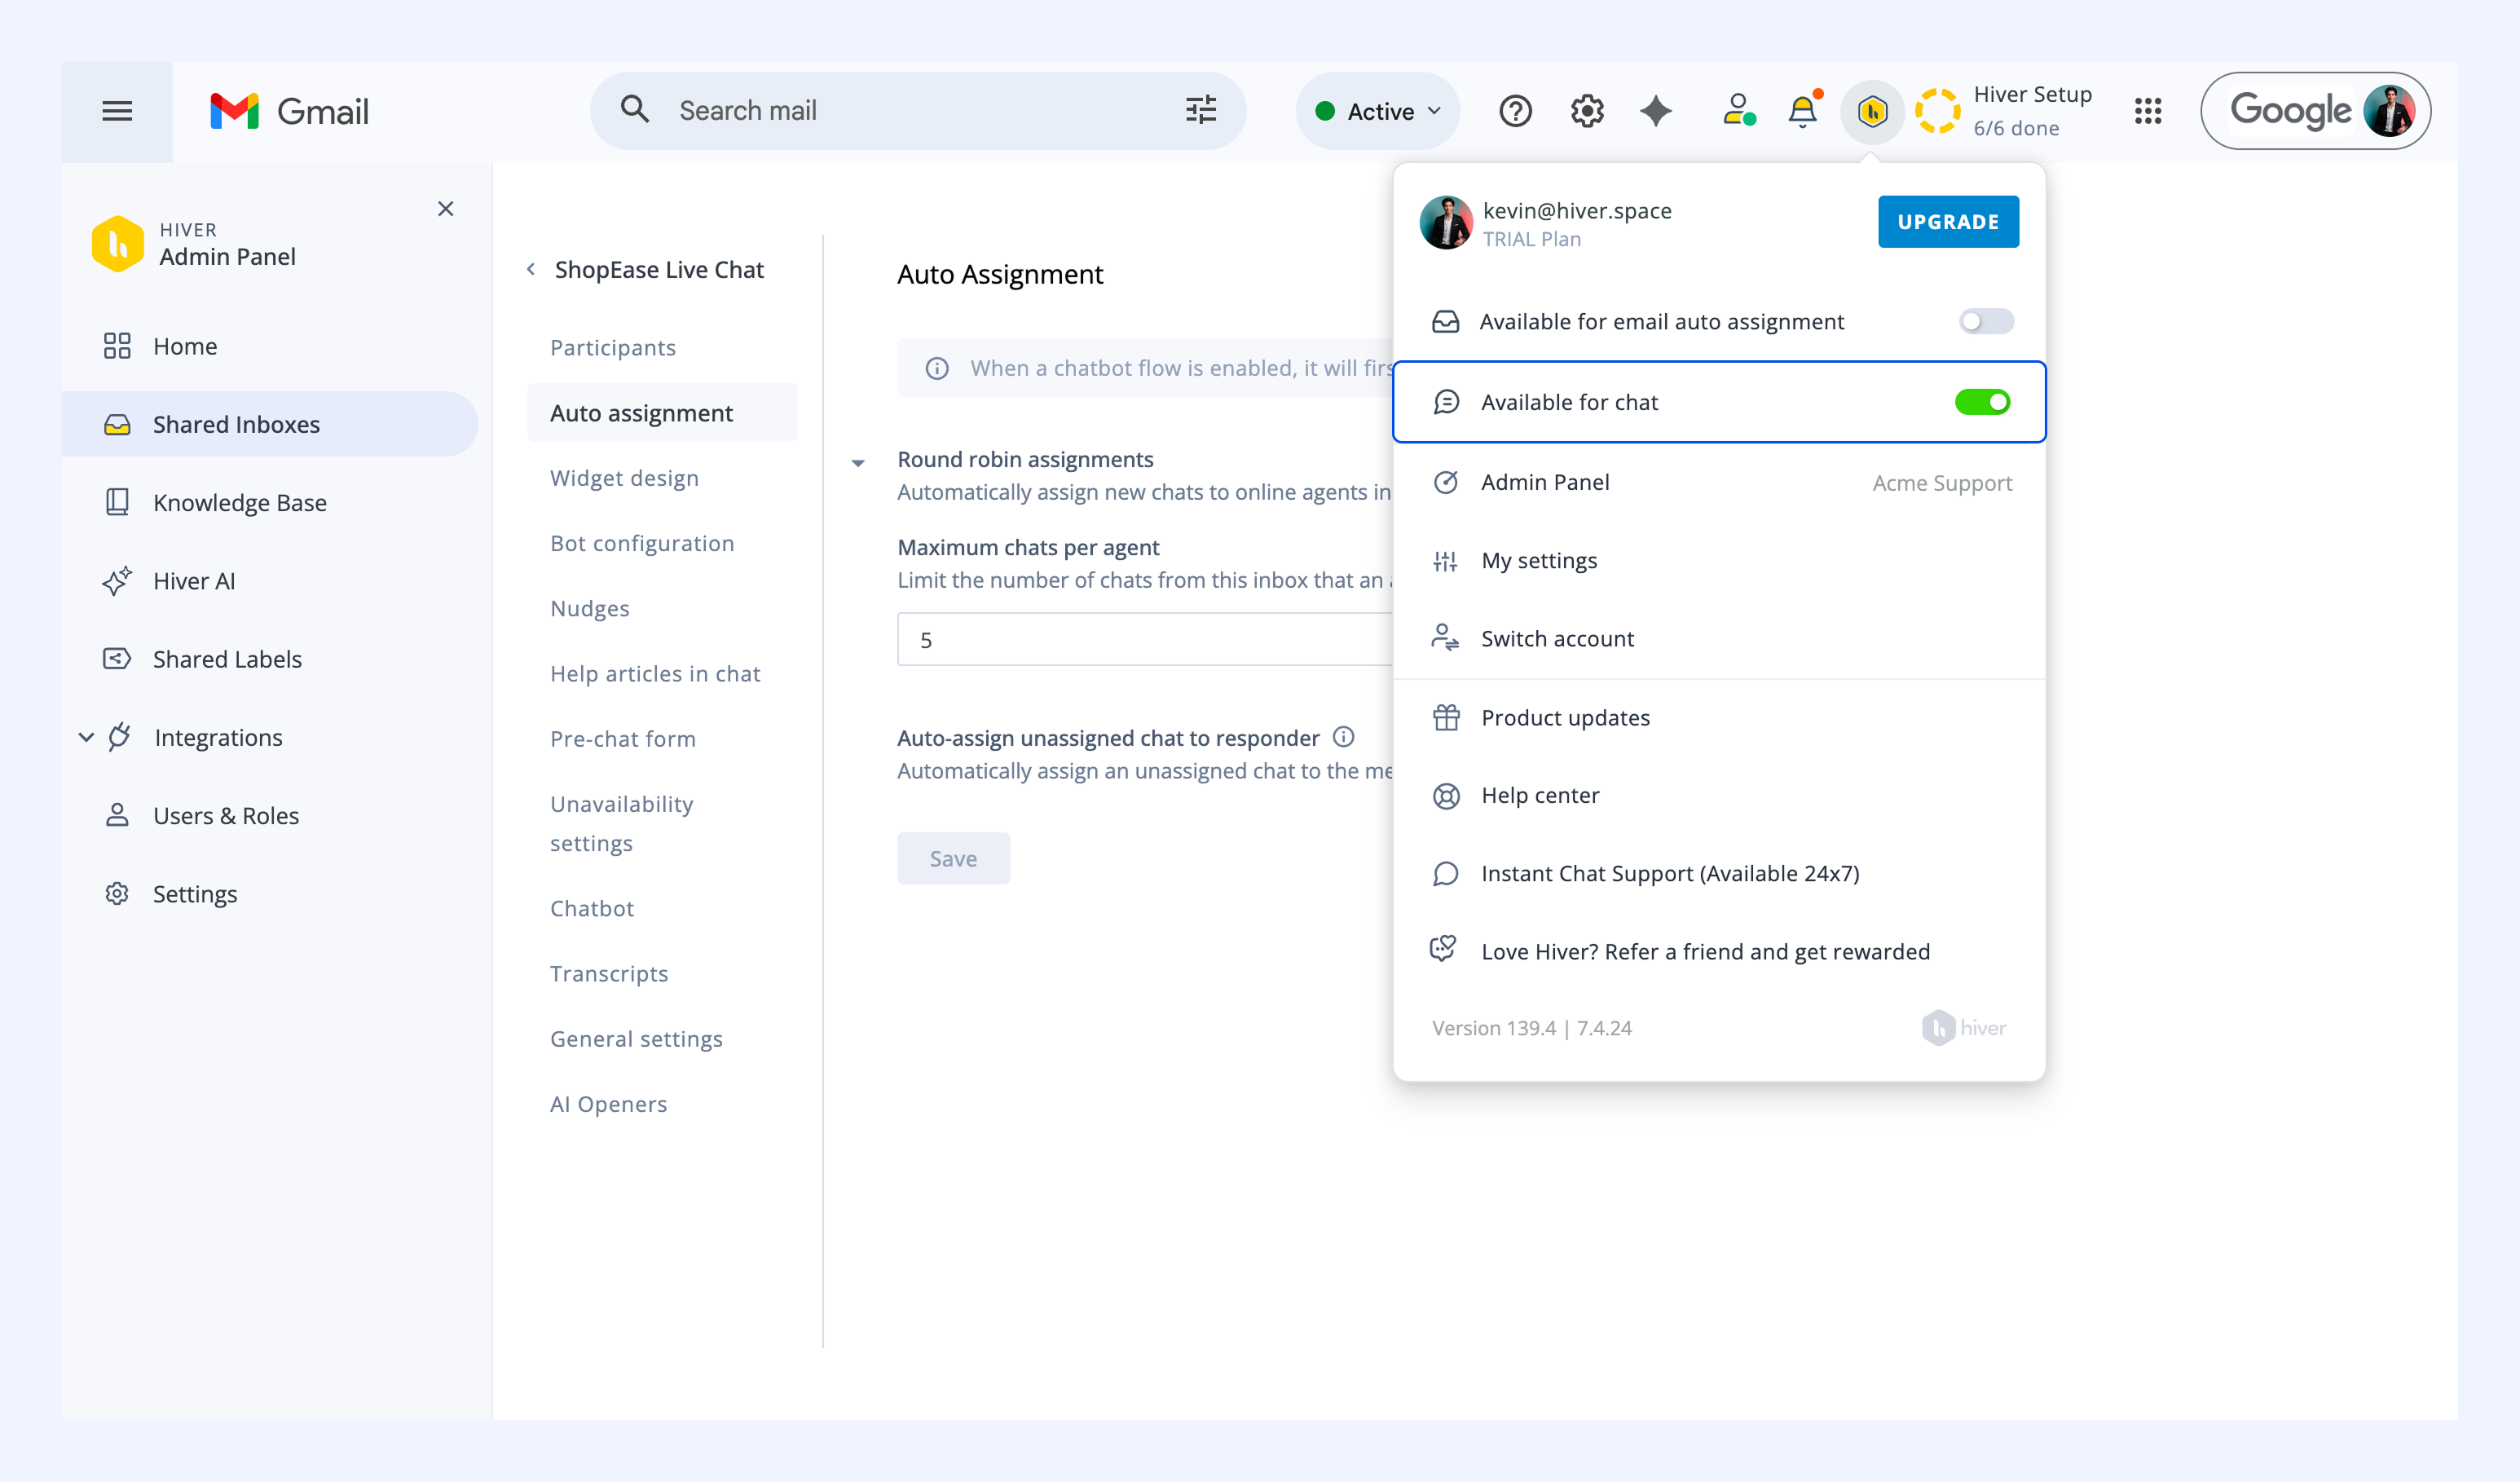The image size is (2520, 1482).
Task: Save the auto assignment settings
Action: (953, 858)
